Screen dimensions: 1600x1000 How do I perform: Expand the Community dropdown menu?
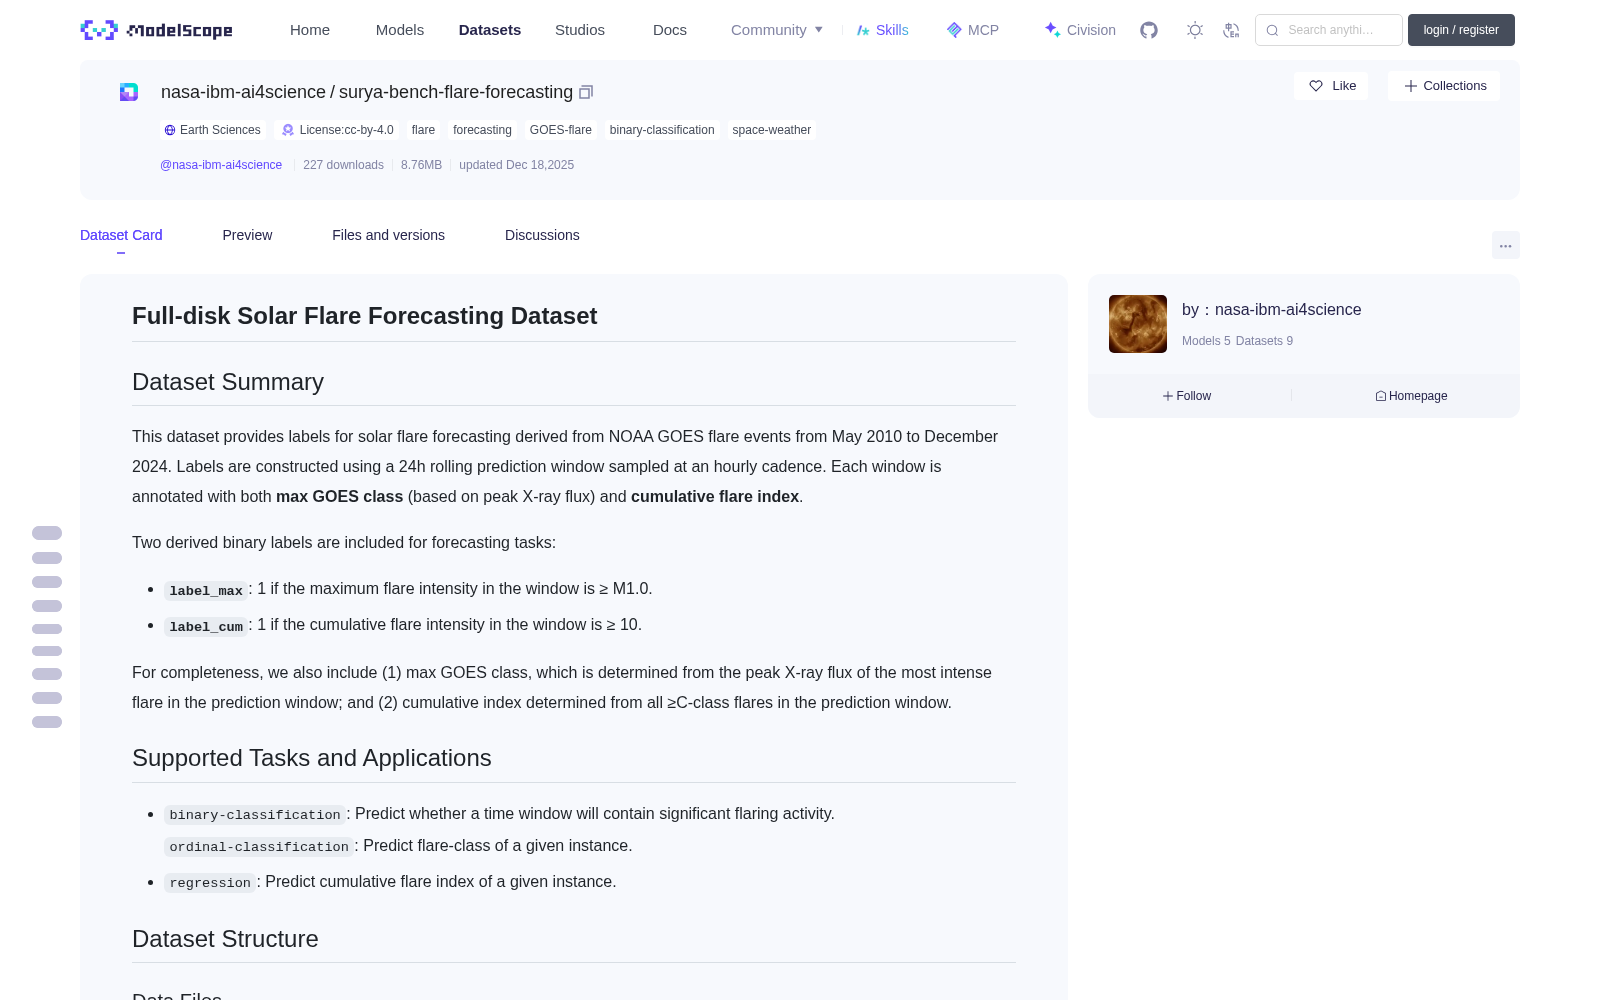pyautogui.click(x=777, y=30)
